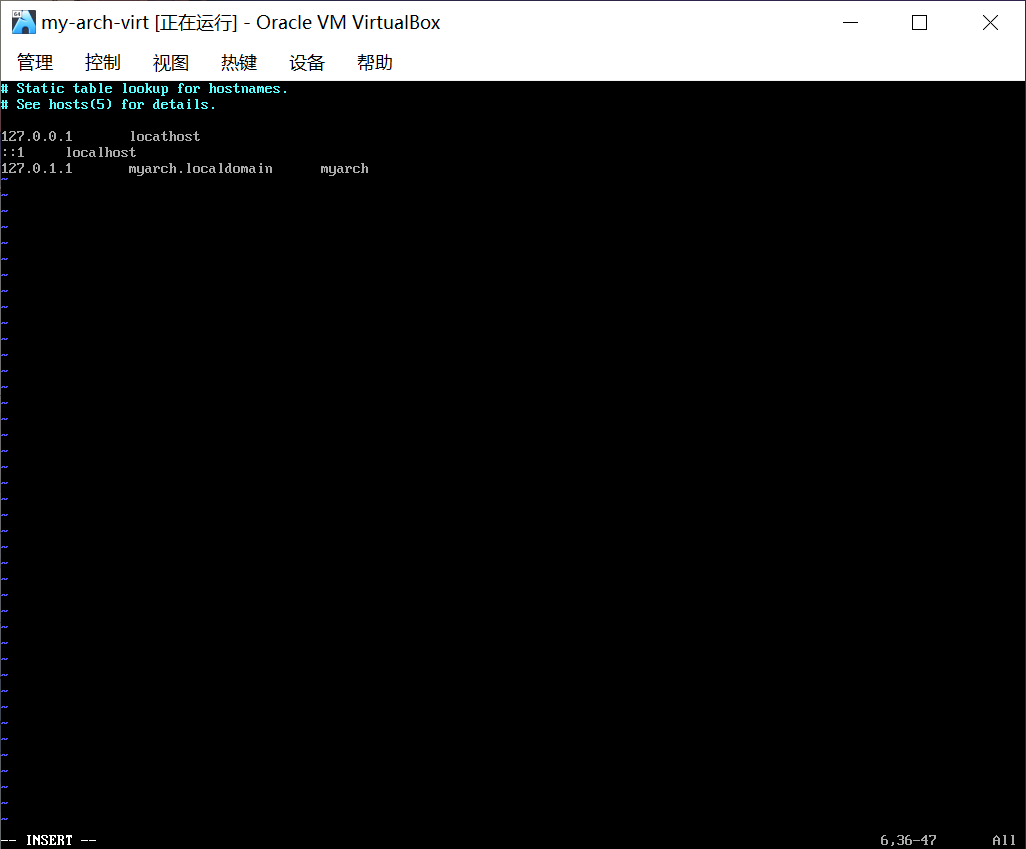Open the 控制 menu
The width and height of the screenshot is (1026, 849).
103,63
